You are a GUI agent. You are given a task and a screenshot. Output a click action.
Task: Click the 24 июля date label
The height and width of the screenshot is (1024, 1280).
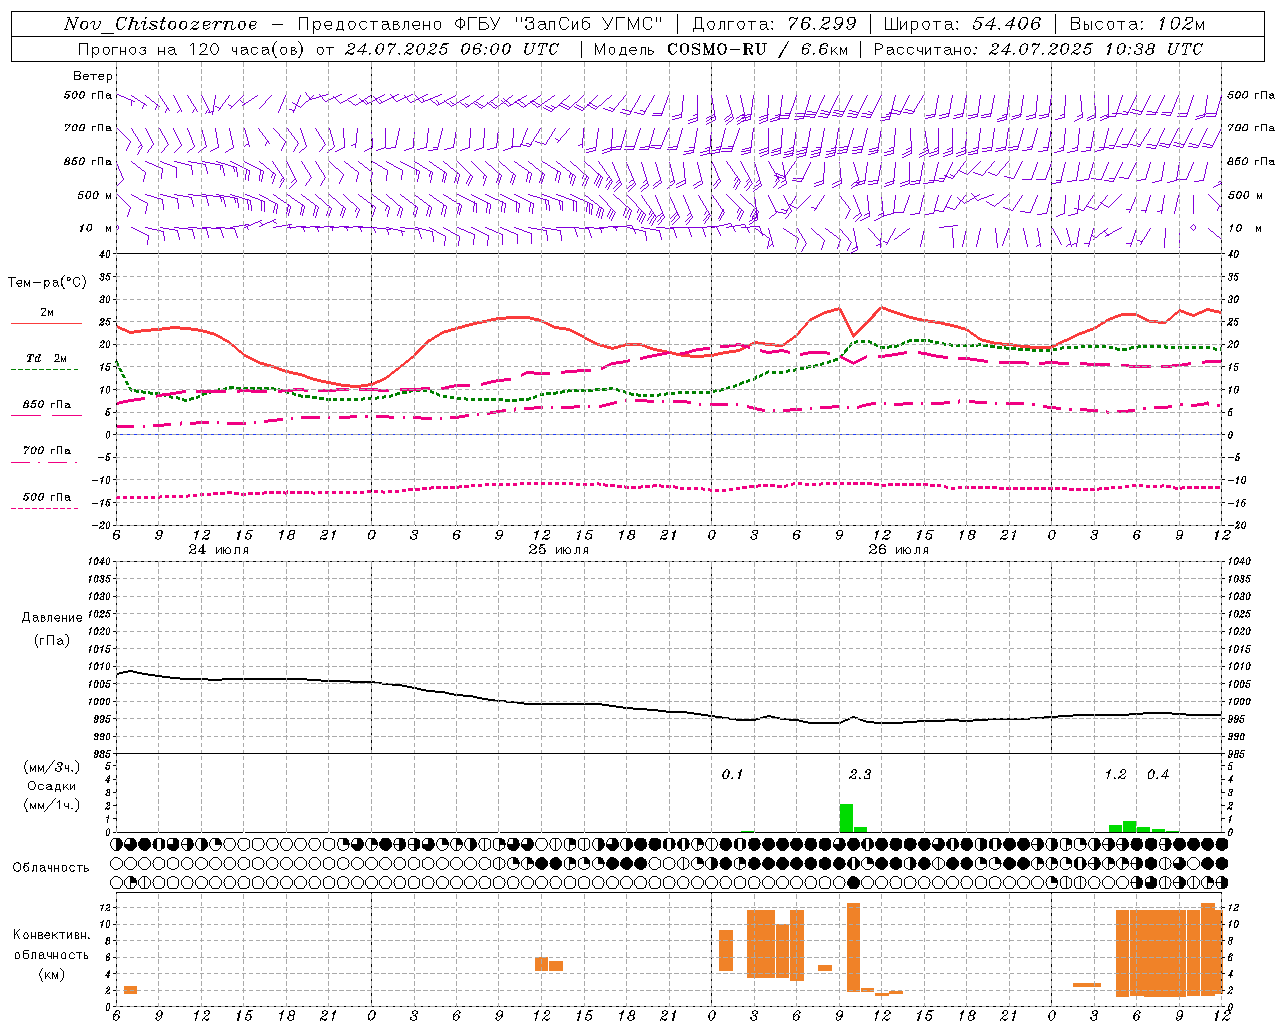219,550
